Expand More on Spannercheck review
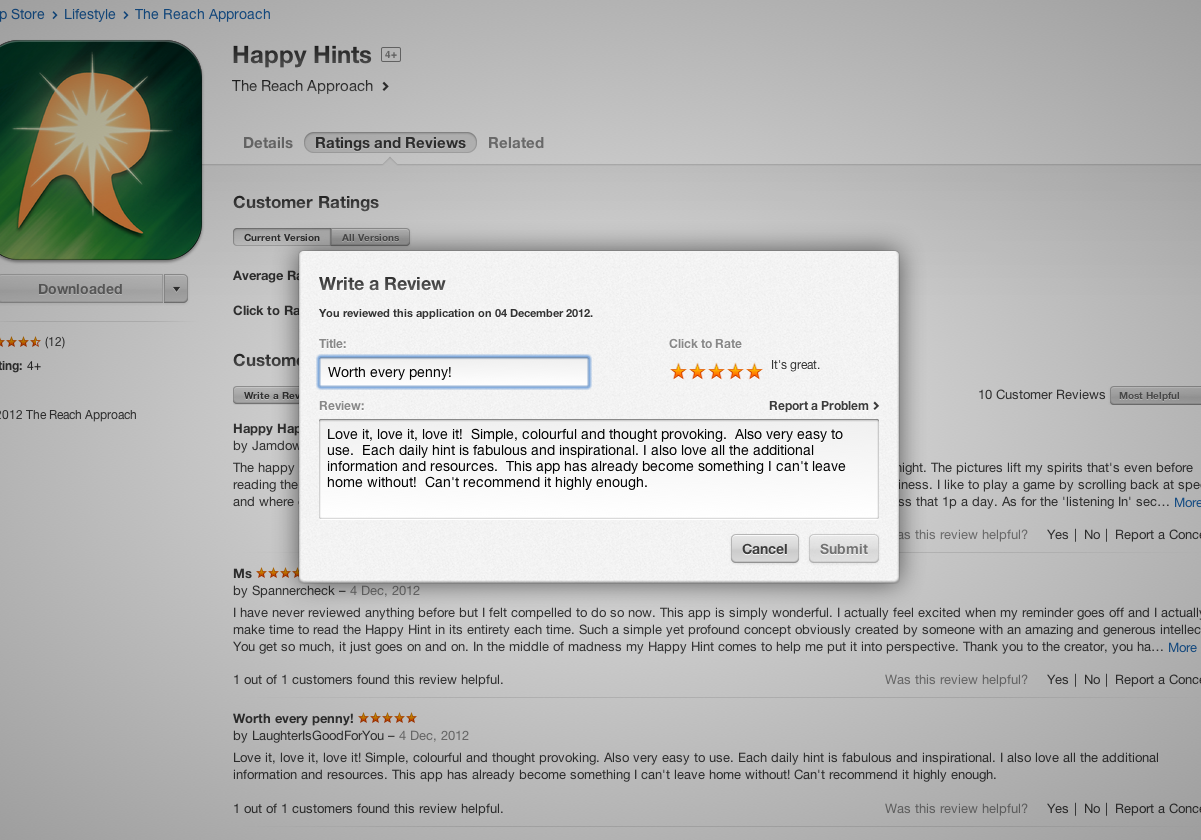The height and width of the screenshot is (840, 1201). click(x=1182, y=647)
